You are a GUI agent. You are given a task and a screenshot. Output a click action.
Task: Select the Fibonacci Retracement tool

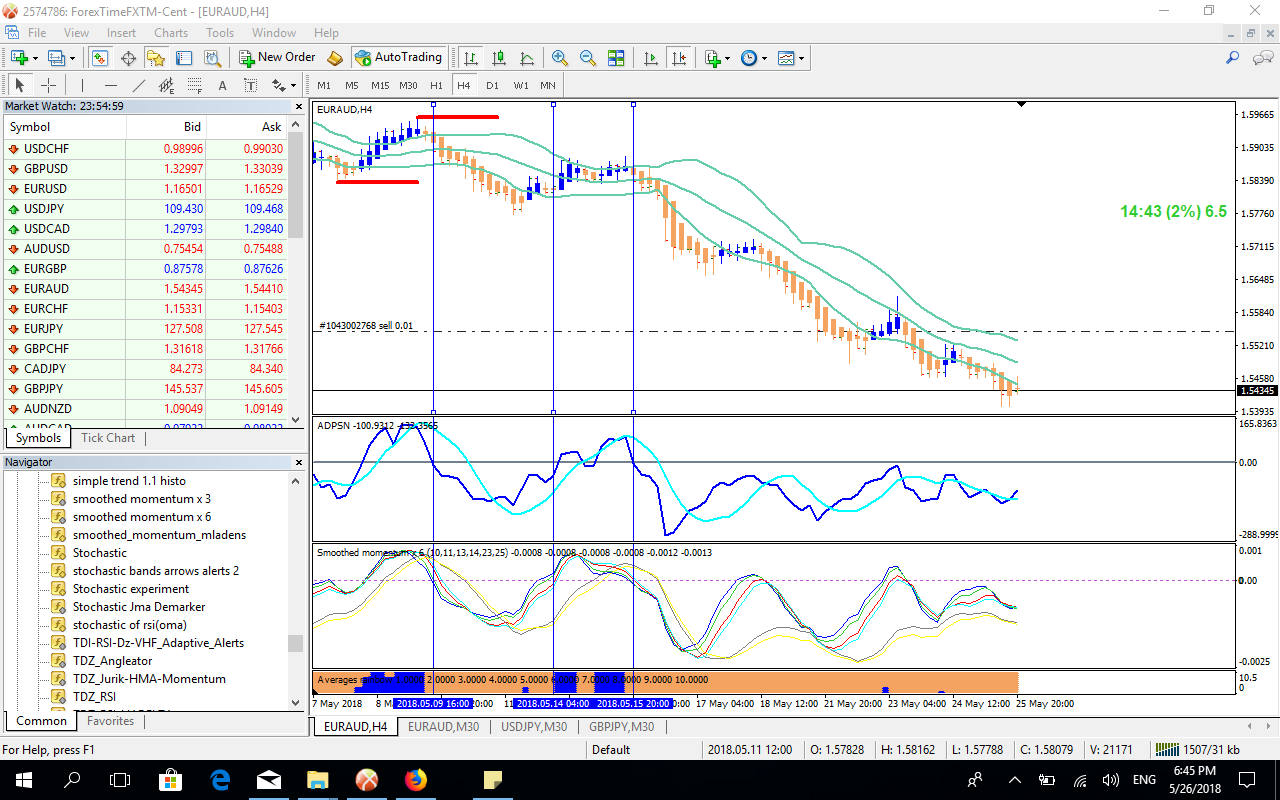coord(195,85)
